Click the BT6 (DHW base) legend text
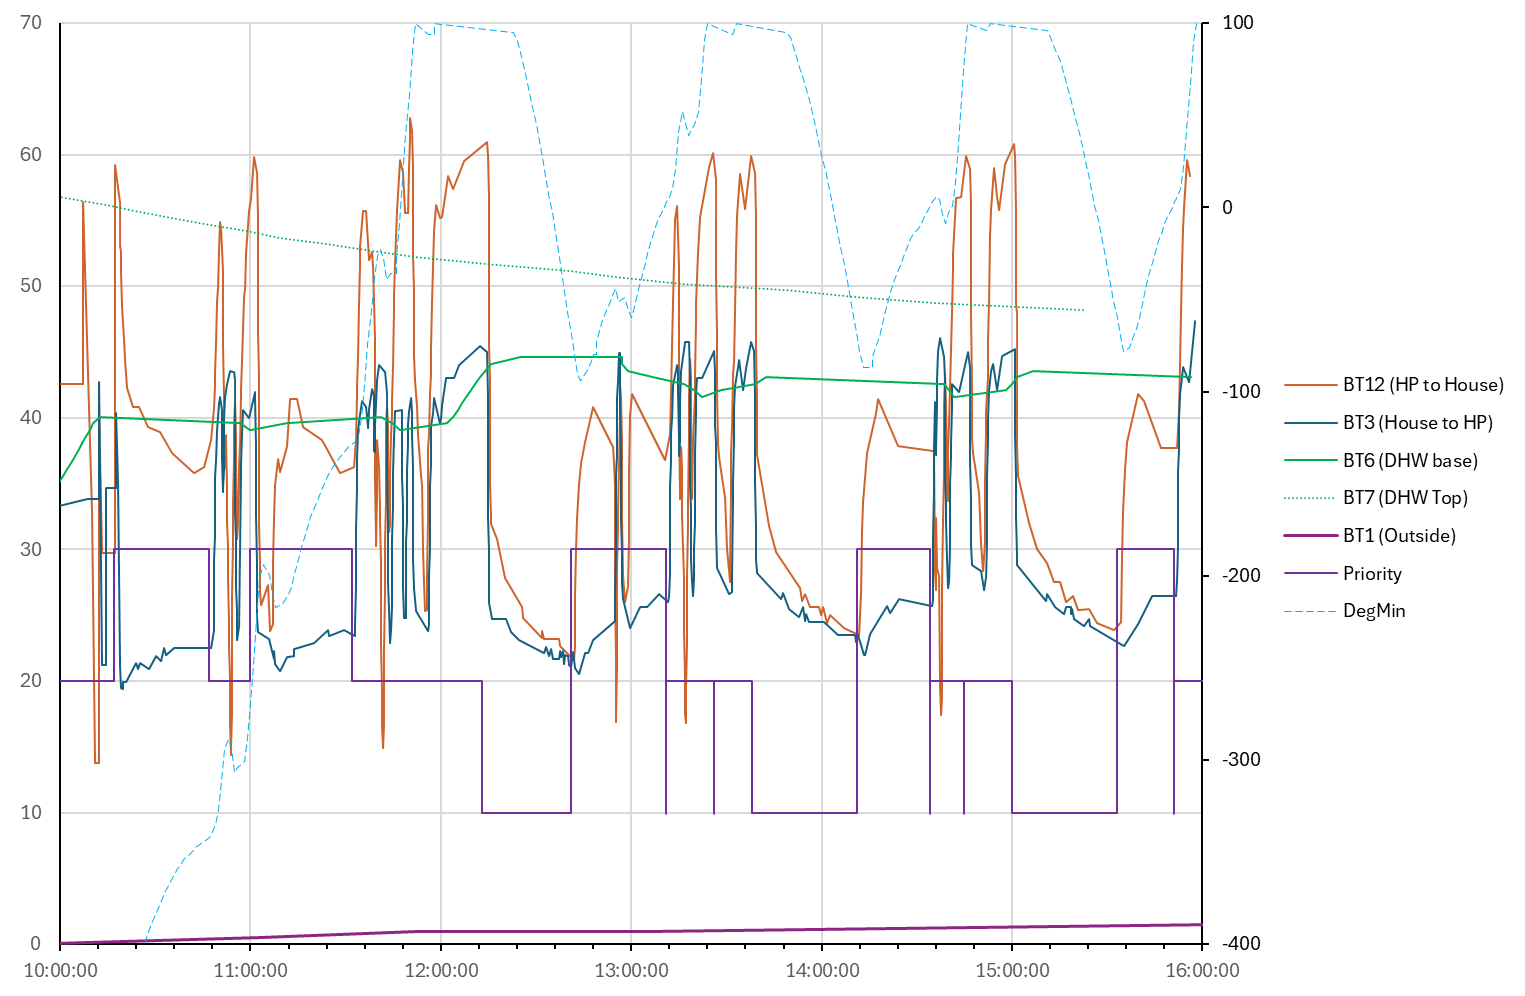 click(1410, 461)
